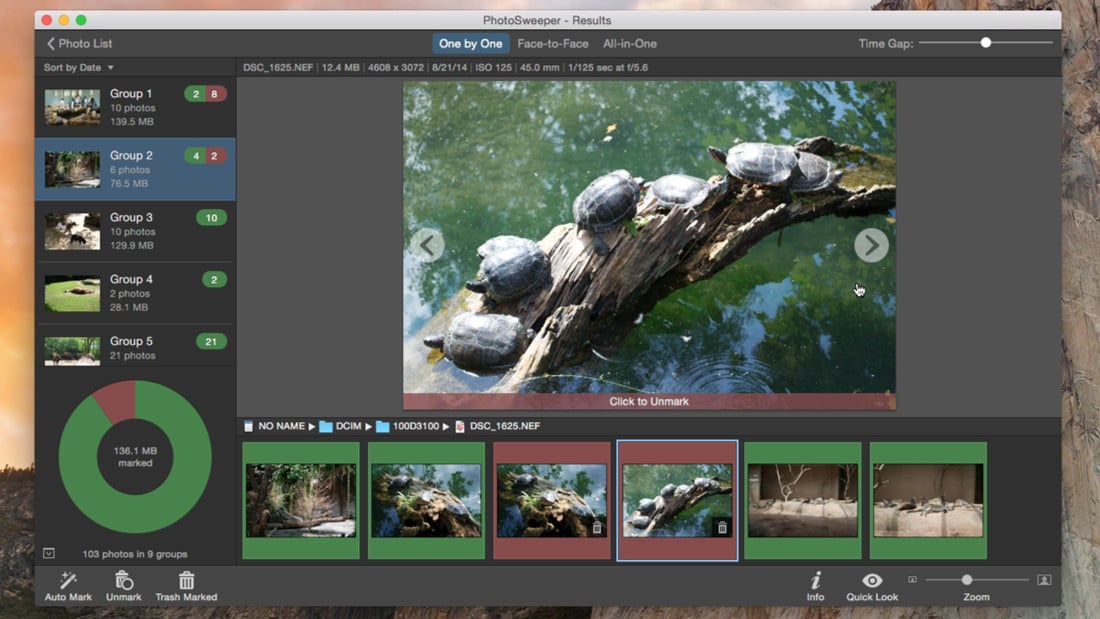
Task: Open Quick Look eye icon
Action: tap(872, 580)
